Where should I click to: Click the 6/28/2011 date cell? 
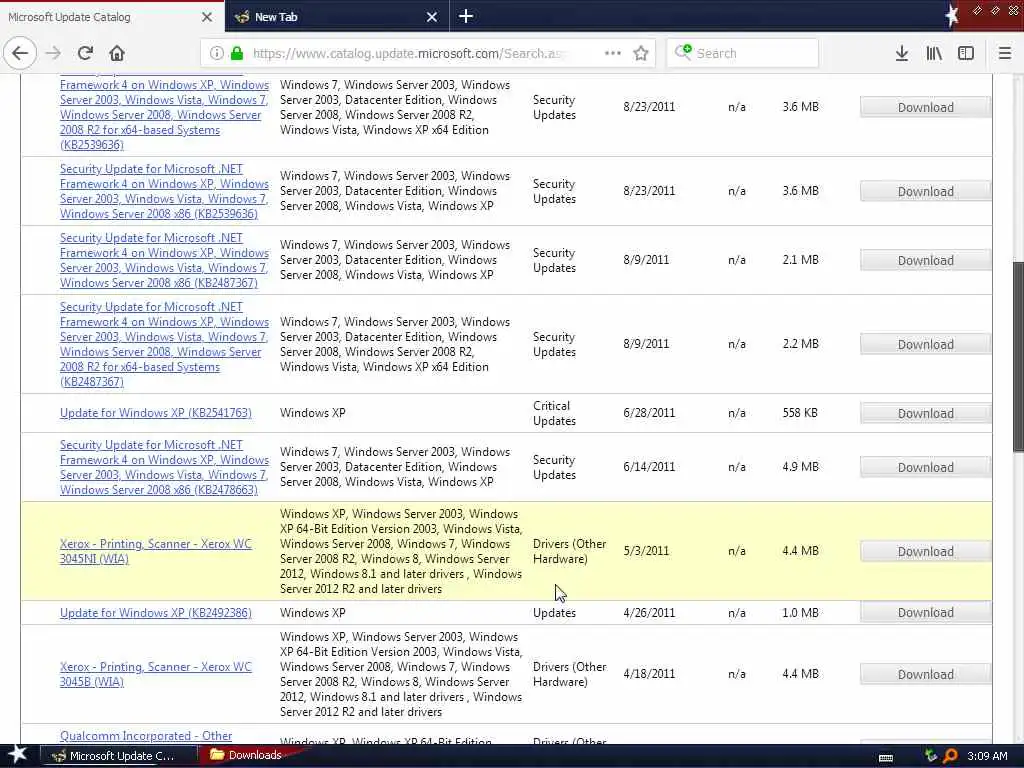tap(648, 413)
